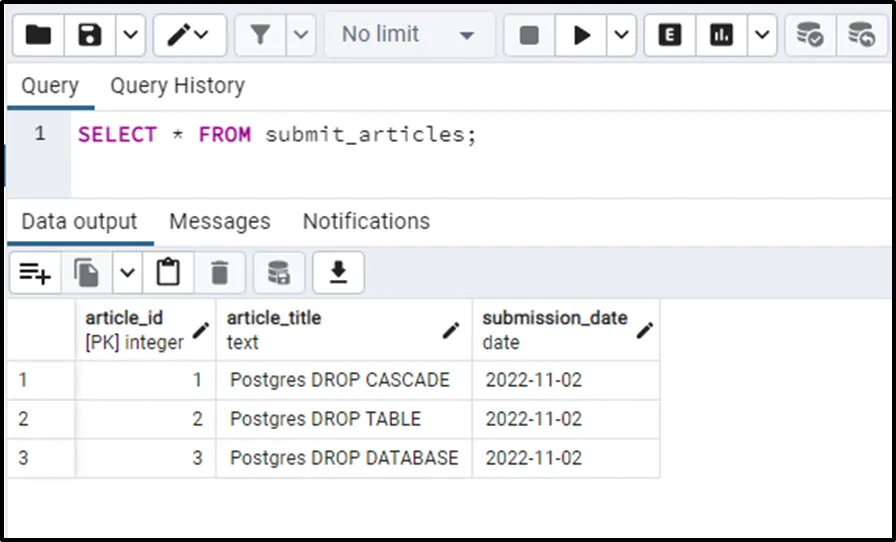Click the Open File folder icon

coord(38,35)
